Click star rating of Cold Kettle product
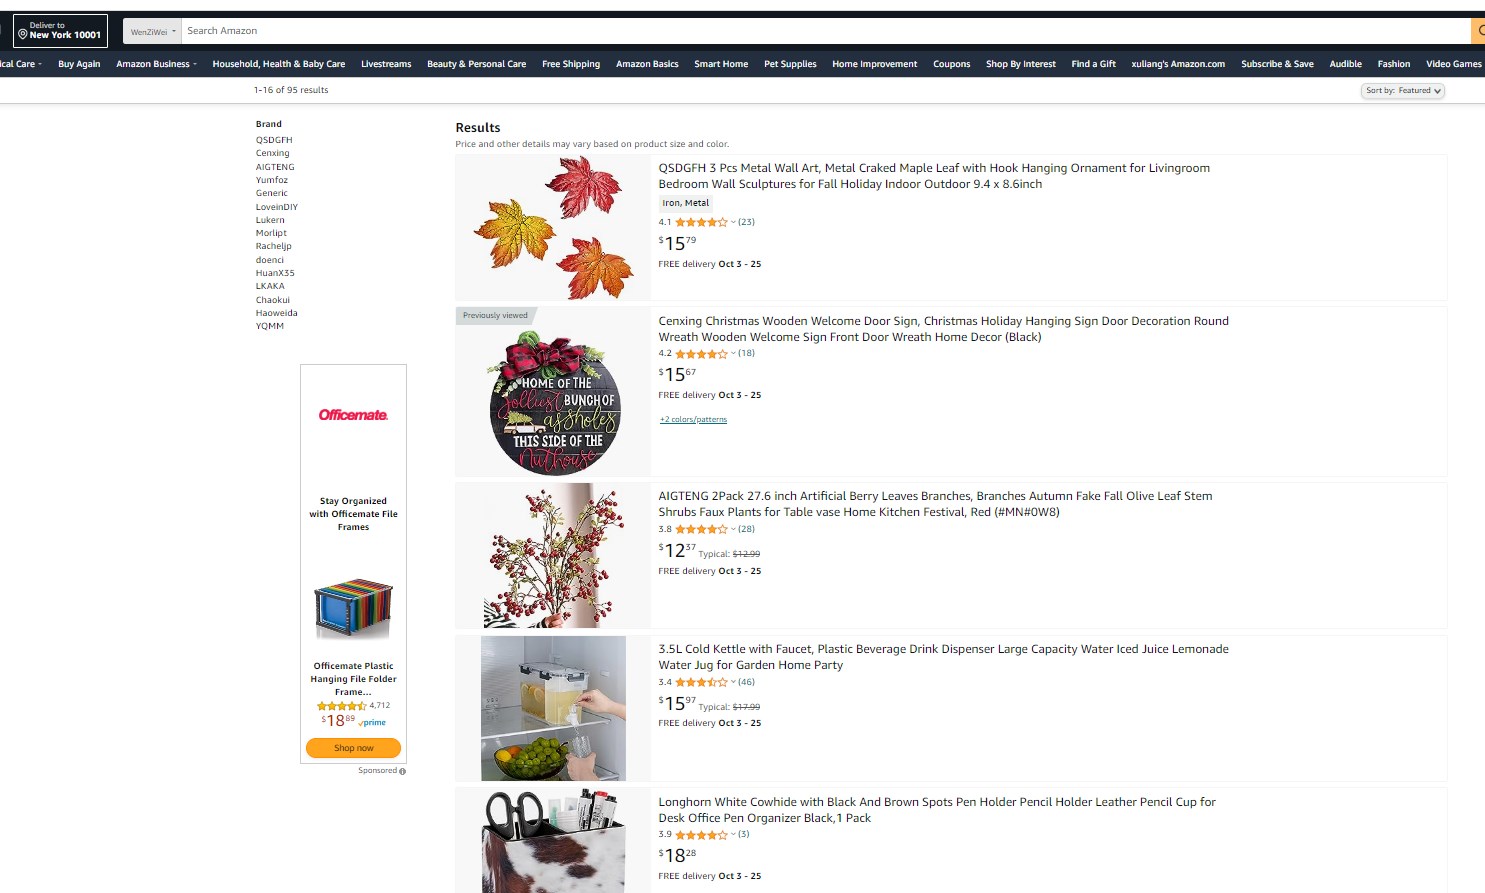The image size is (1485, 893). 702,682
